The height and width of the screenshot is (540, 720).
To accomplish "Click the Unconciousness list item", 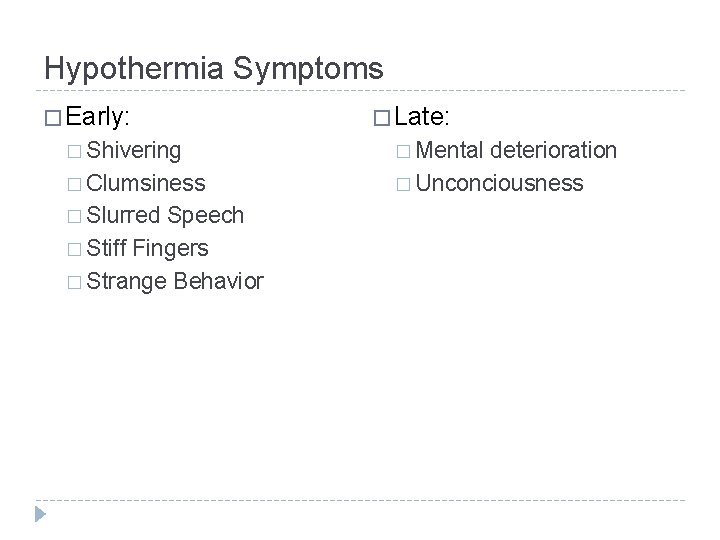I will [499, 183].
